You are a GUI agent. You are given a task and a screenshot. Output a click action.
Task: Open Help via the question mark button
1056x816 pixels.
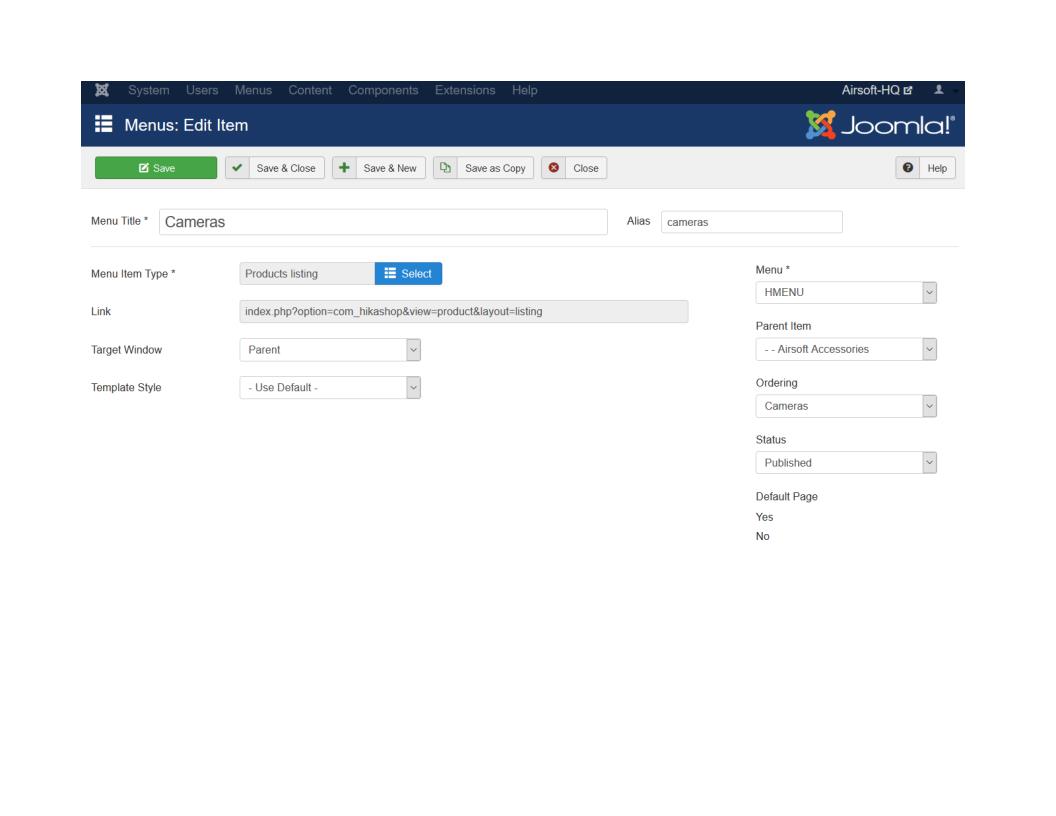coord(927,168)
